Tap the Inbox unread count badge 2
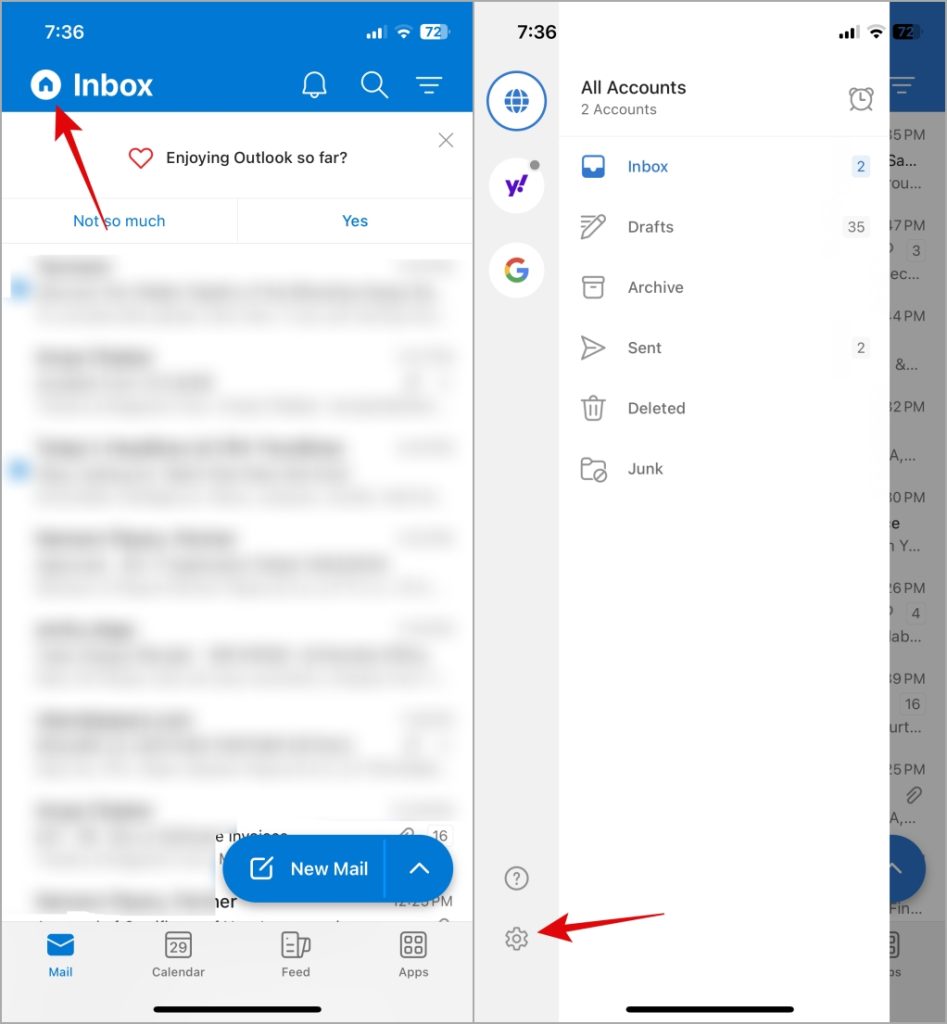The height and width of the screenshot is (1024, 947). [861, 167]
